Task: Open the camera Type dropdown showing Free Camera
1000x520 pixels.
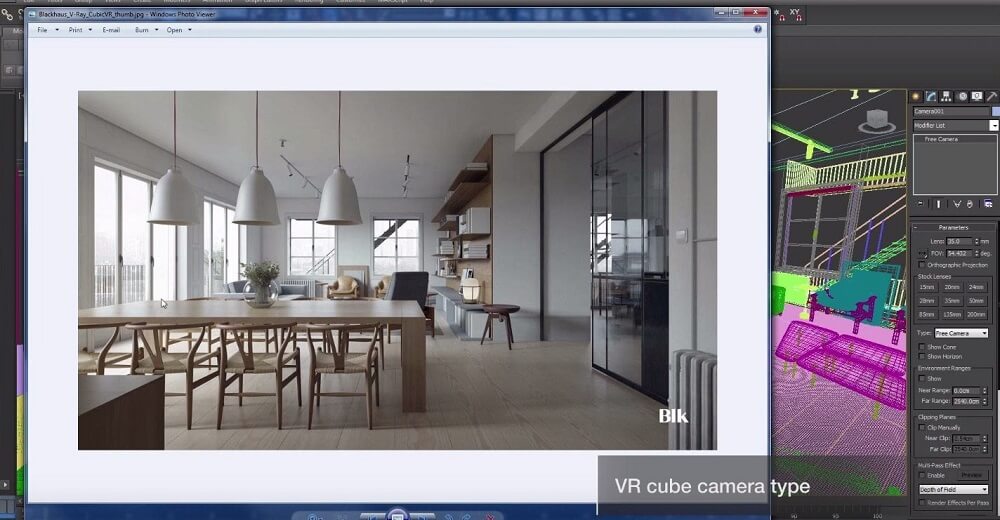Action: click(961, 333)
